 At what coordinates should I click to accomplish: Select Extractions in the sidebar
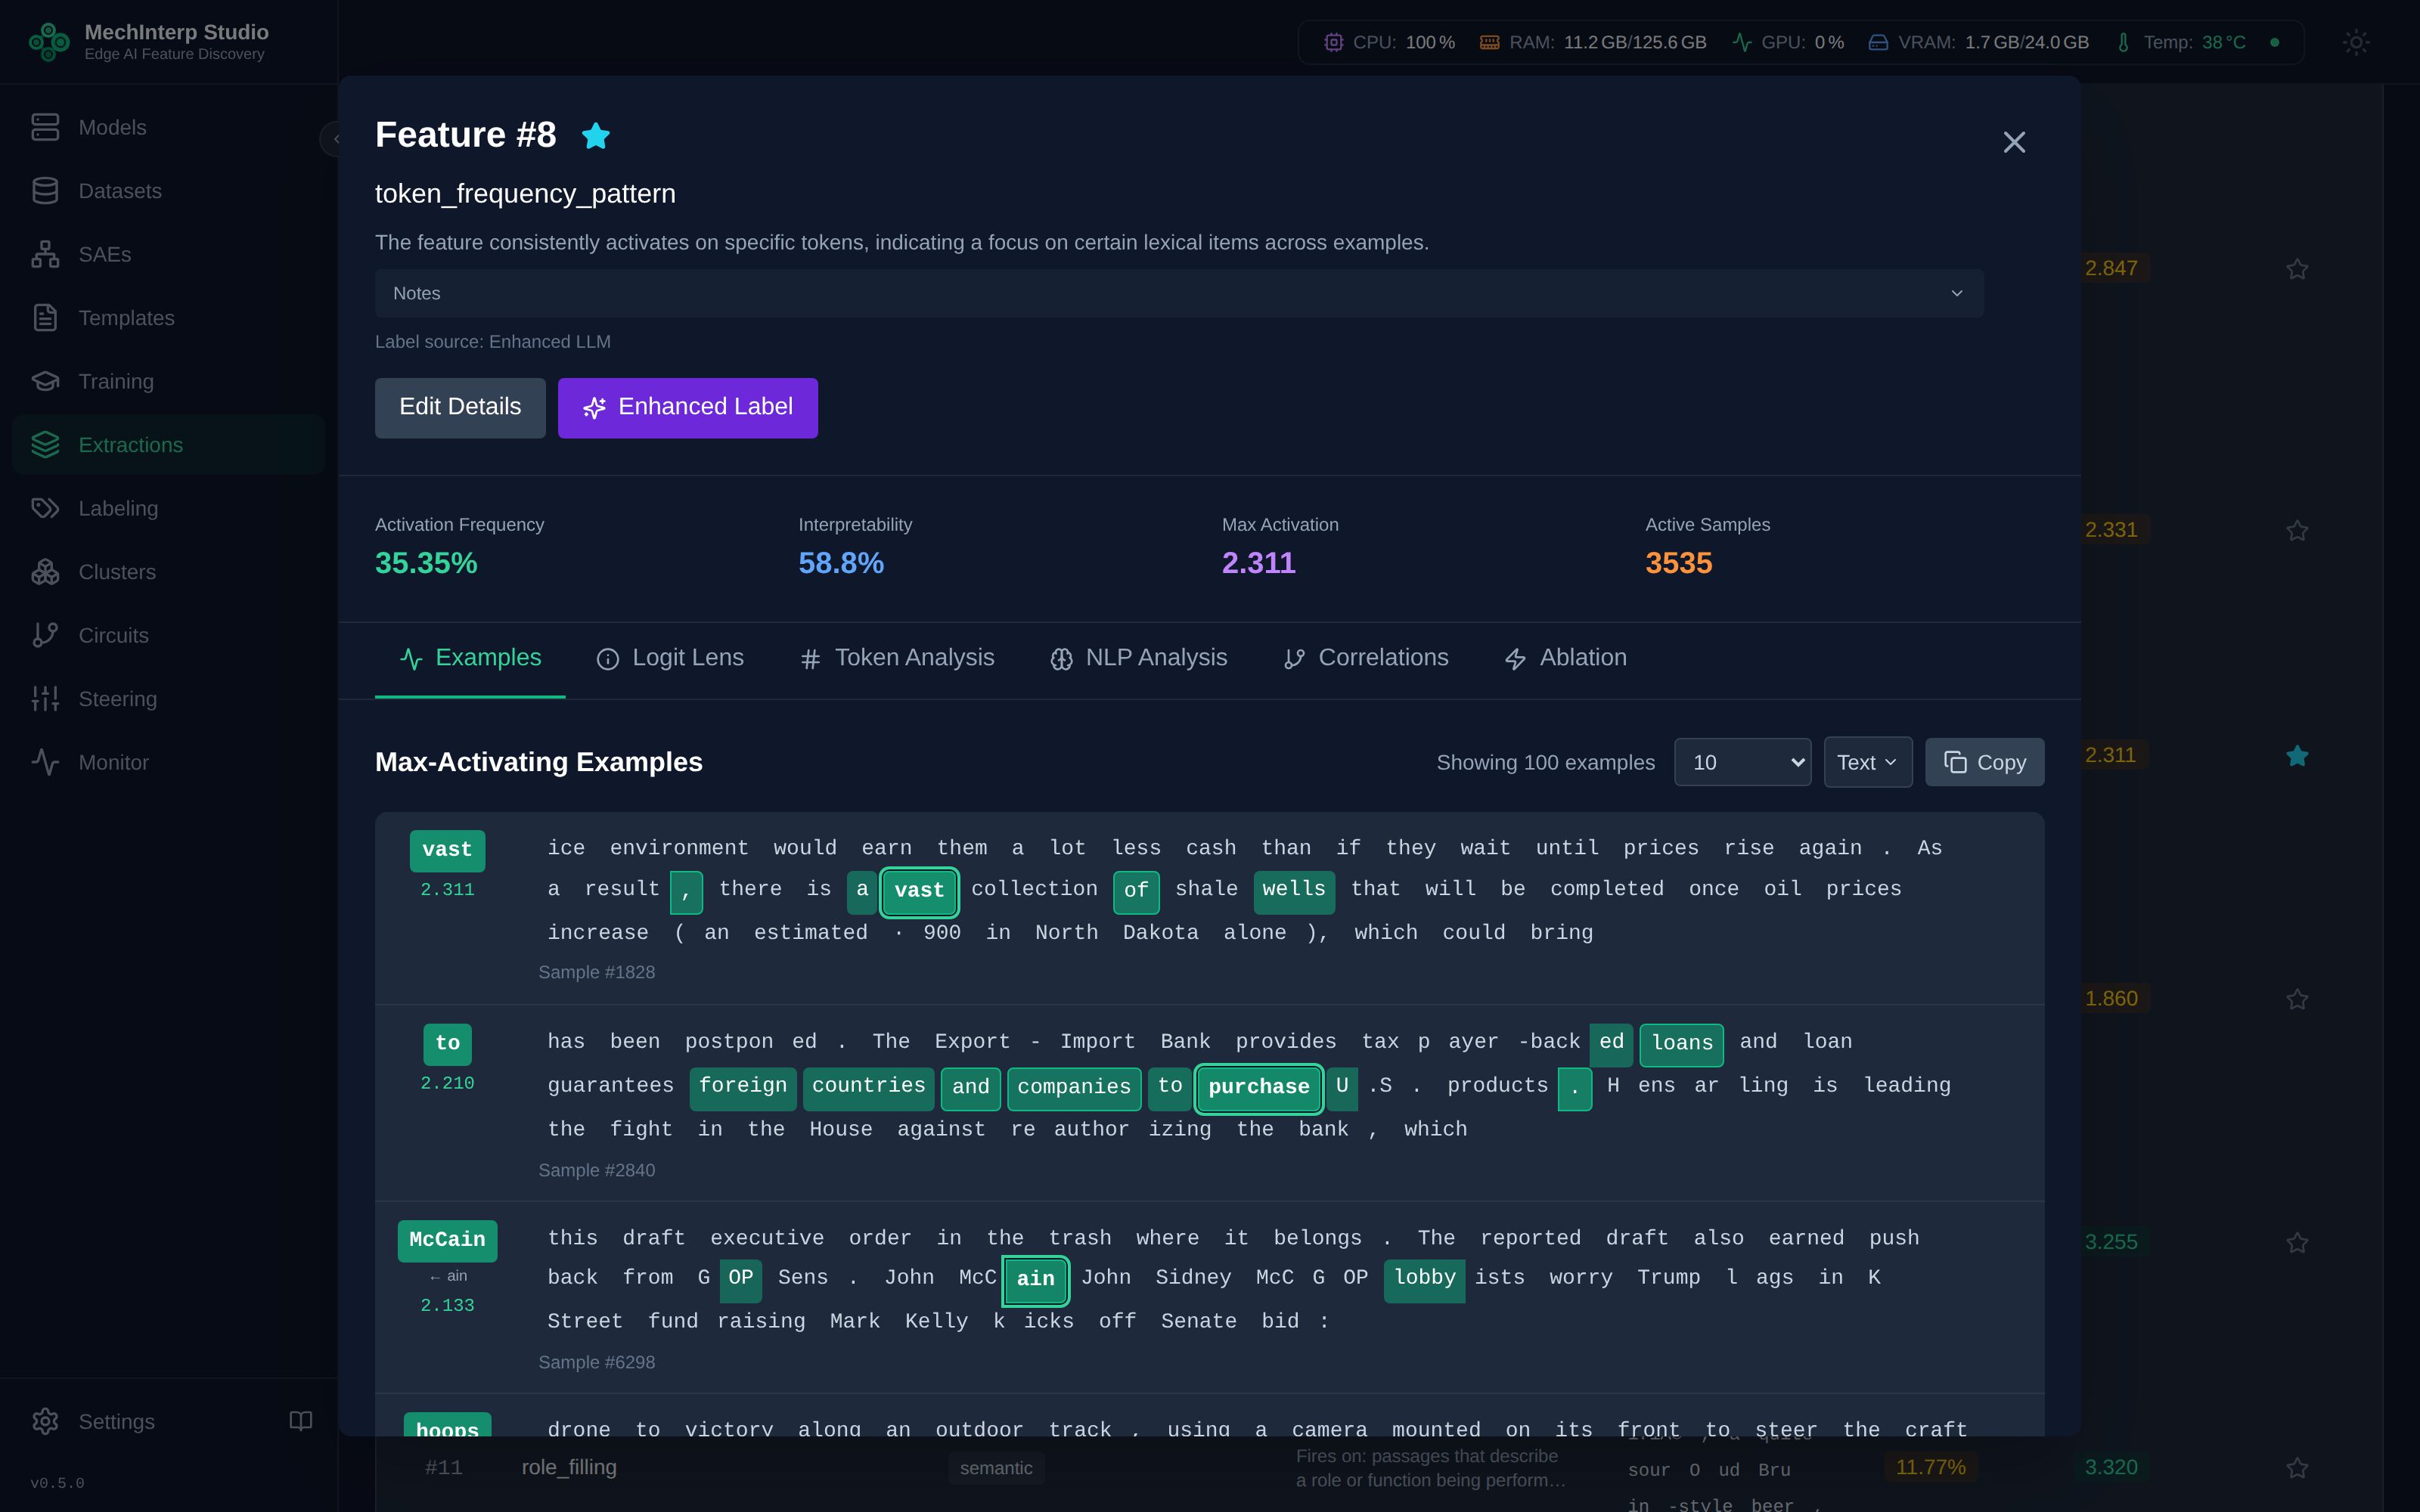click(168, 445)
